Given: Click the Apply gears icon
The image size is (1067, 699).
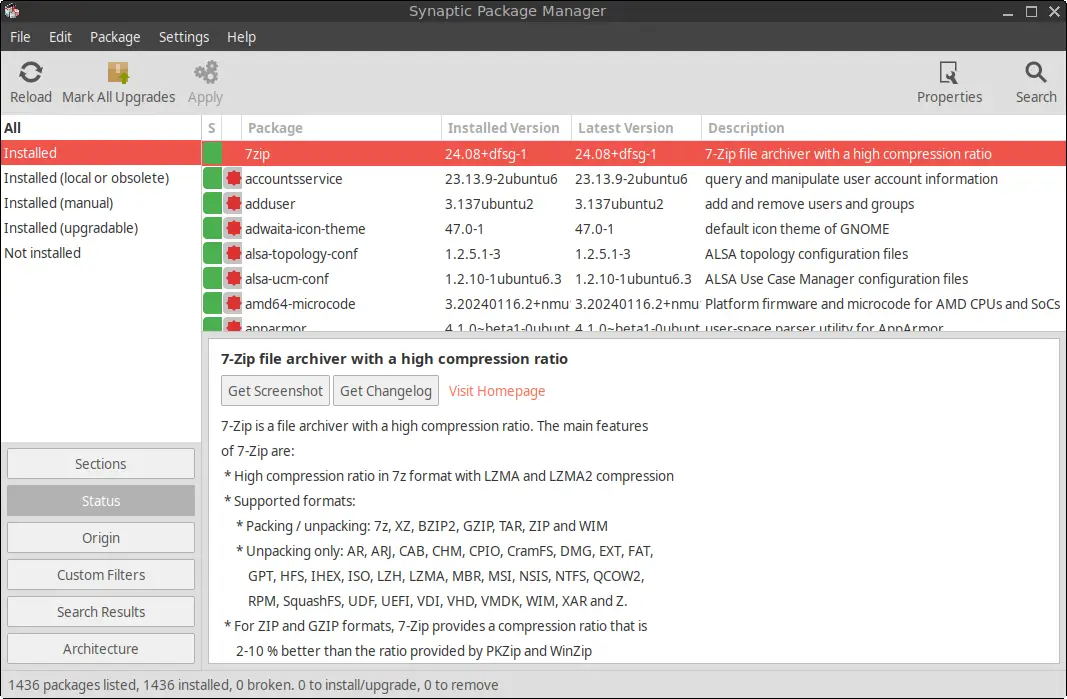Looking at the screenshot, I should click(206, 72).
